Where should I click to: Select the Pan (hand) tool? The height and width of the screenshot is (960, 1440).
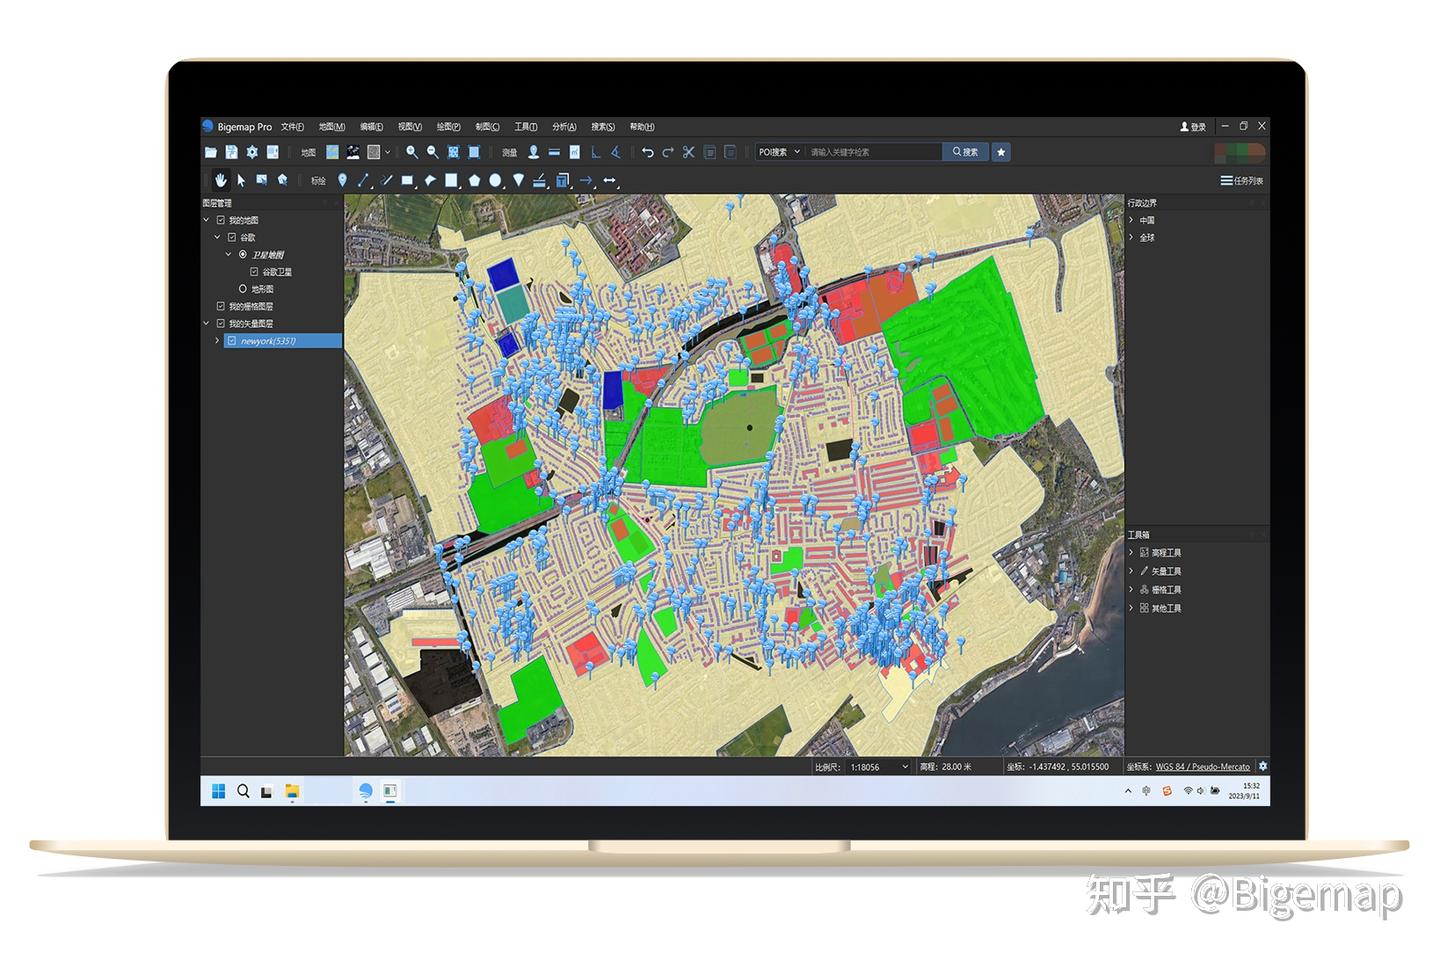[220, 181]
